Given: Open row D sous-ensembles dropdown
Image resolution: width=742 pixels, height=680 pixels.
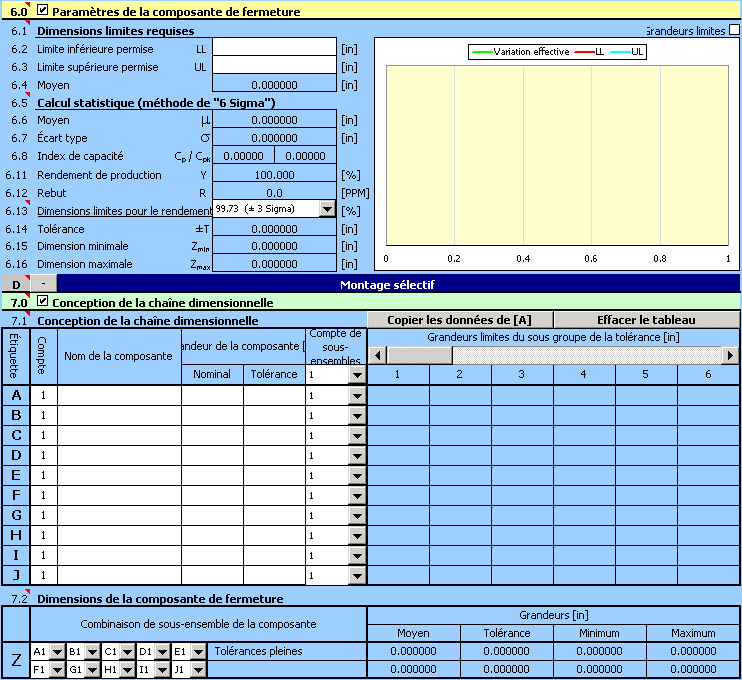Looking at the screenshot, I should [357, 456].
